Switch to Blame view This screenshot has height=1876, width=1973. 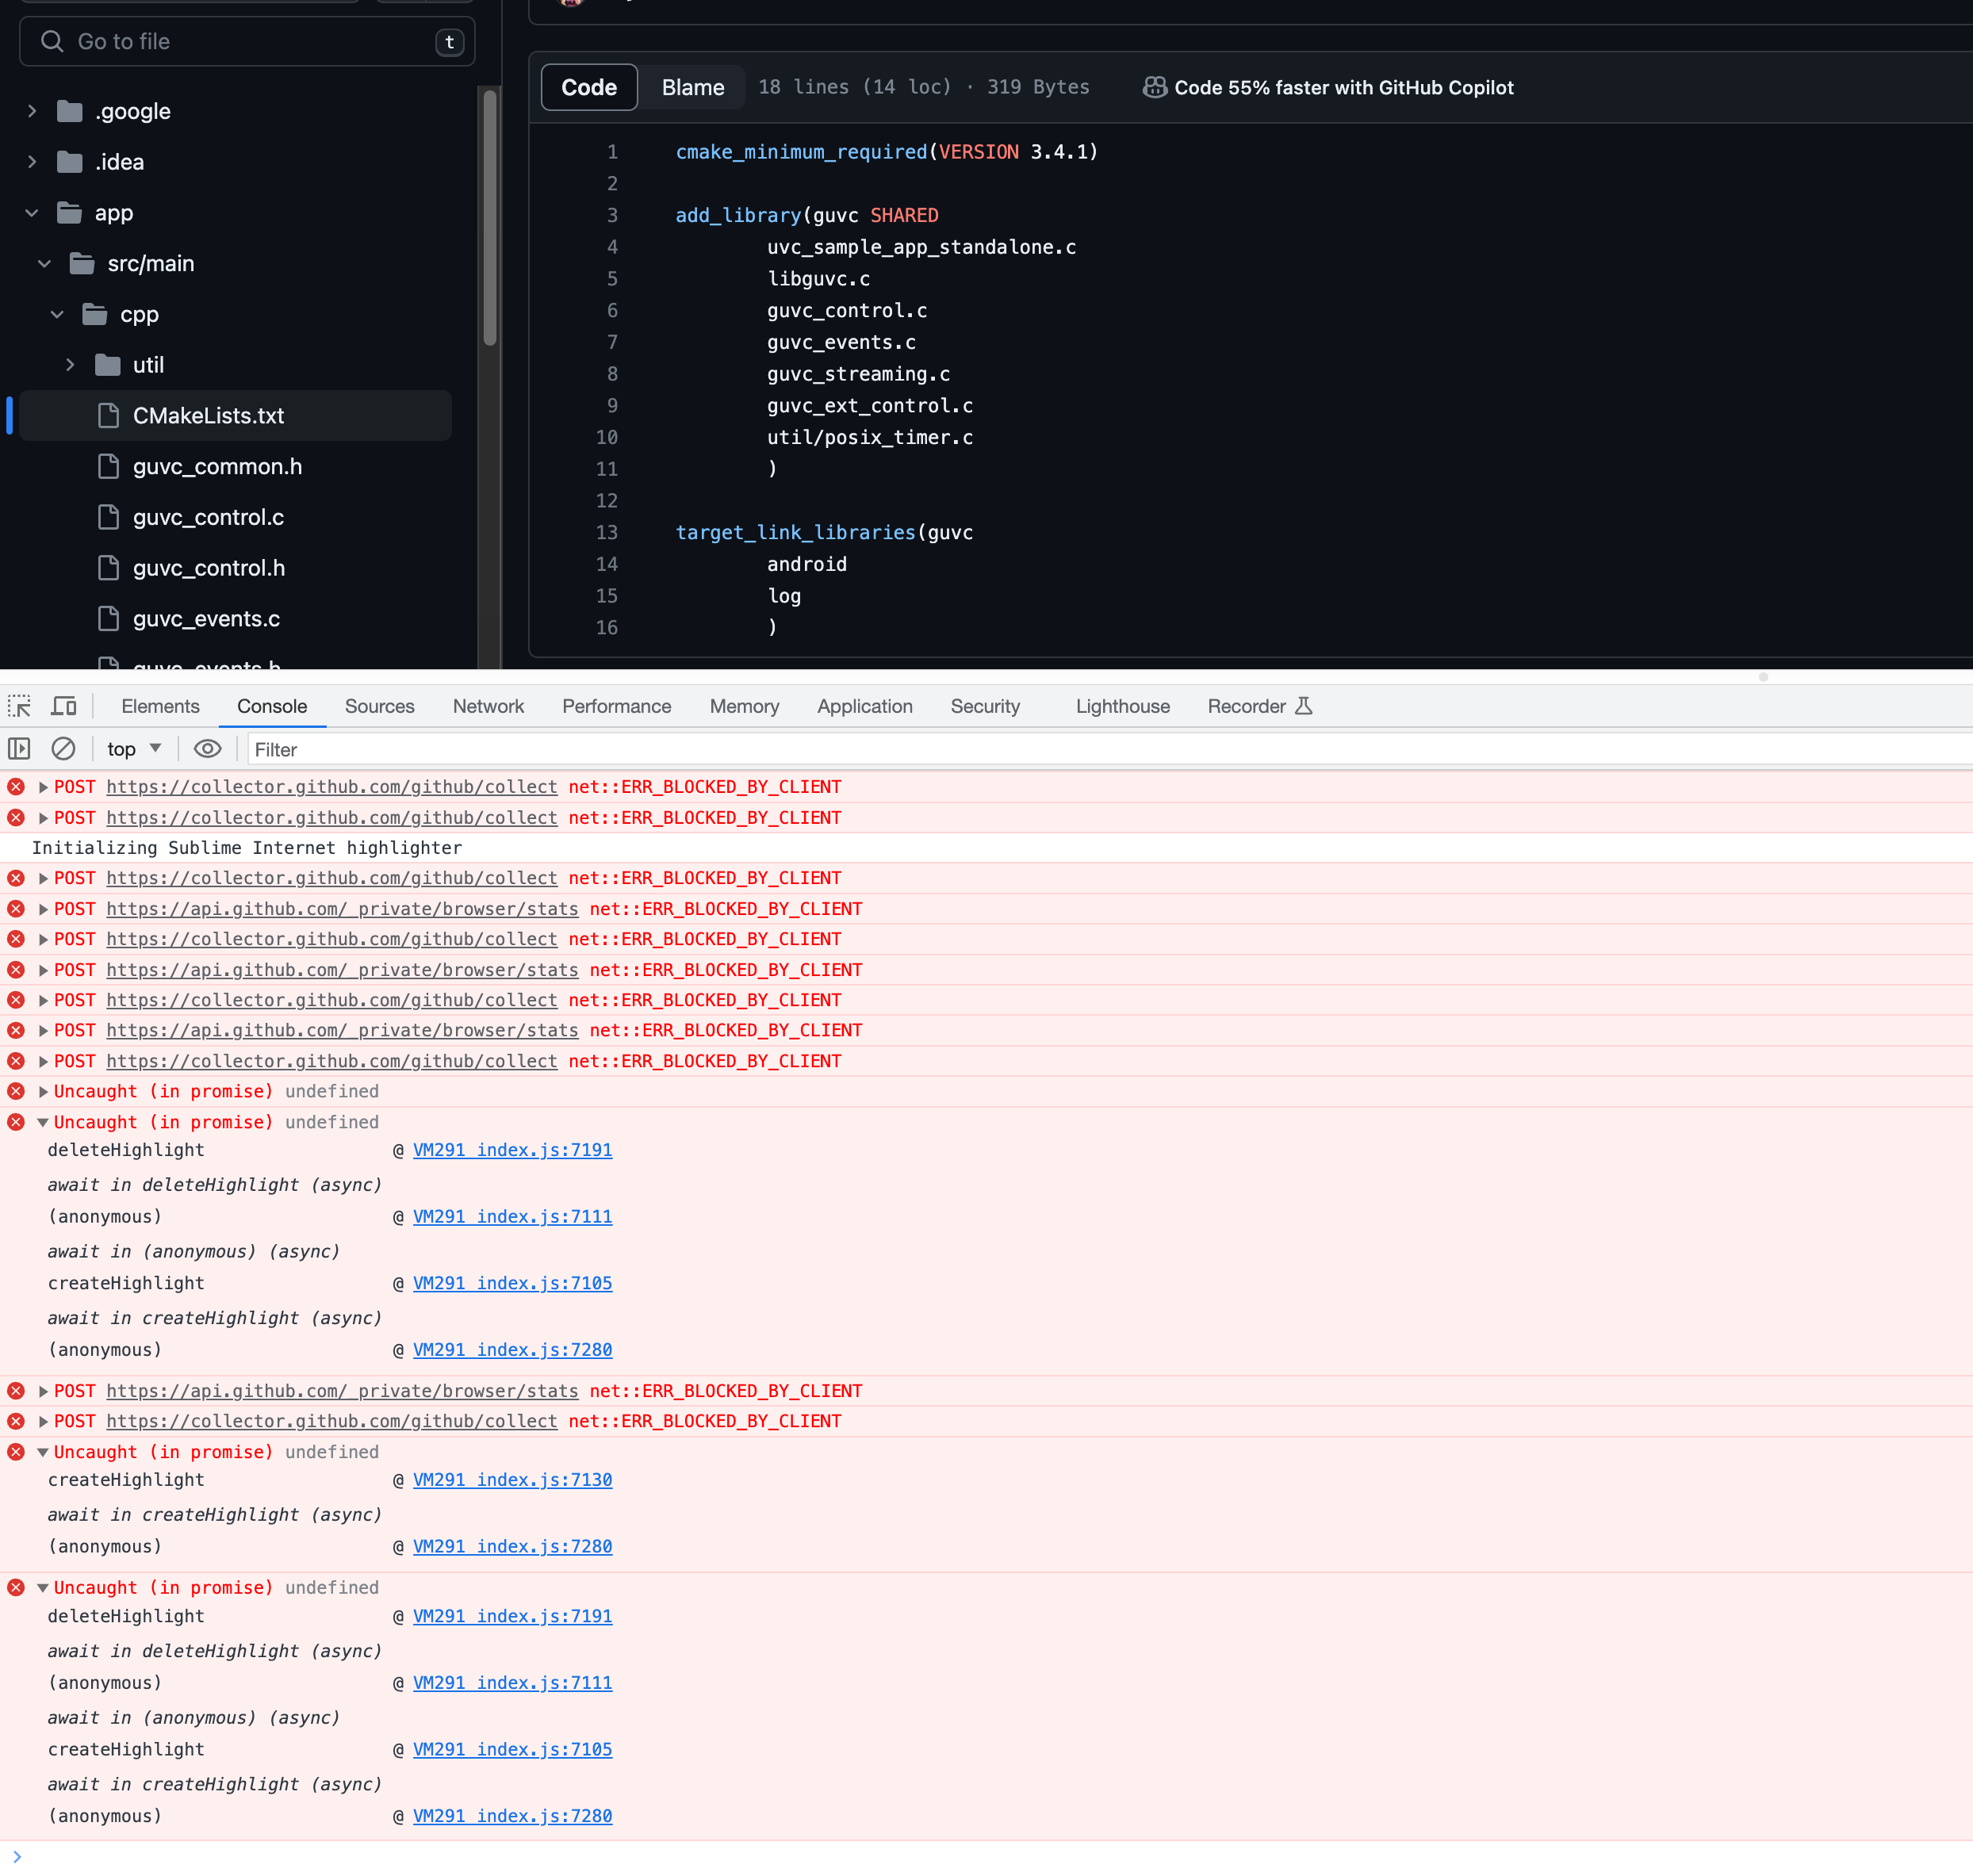[692, 88]
